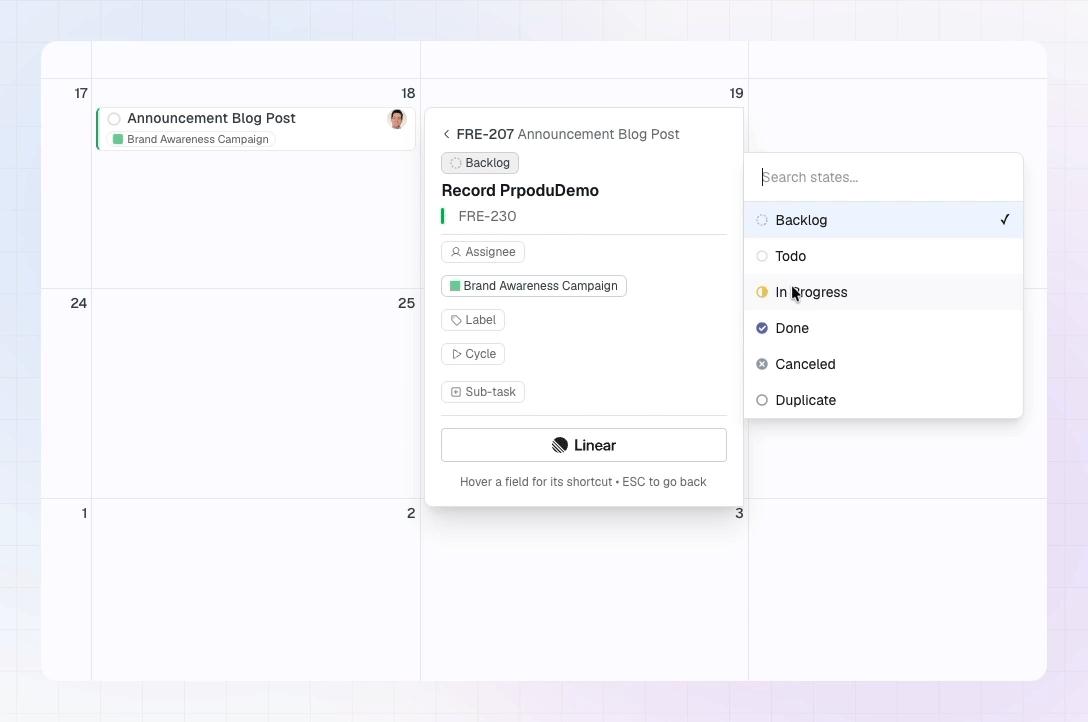1088x722 pixels.
Task: Click the checkmark next to Backlog
Action: (x=1005, y=220)
